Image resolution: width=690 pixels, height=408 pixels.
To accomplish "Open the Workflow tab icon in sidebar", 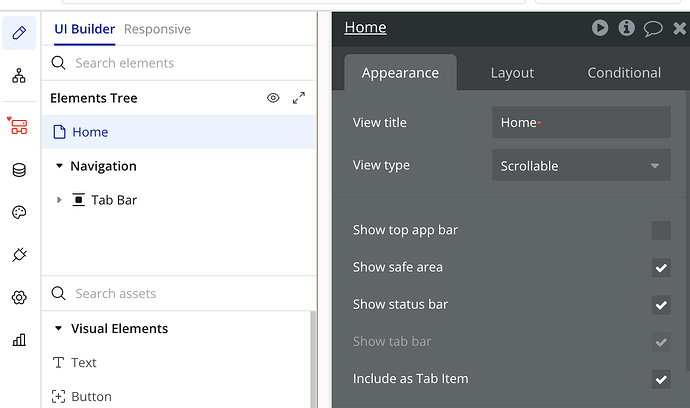I will [x=19, y=76].
